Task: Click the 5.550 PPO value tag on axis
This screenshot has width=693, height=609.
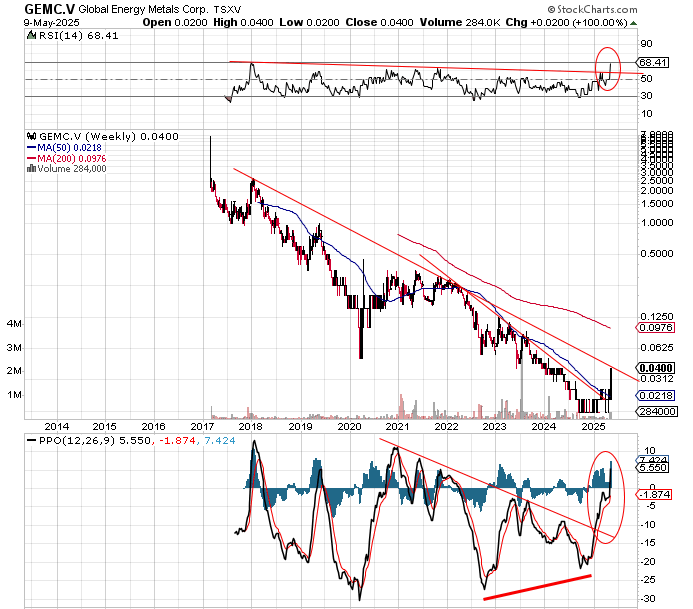Action: (x=652, y=468)
